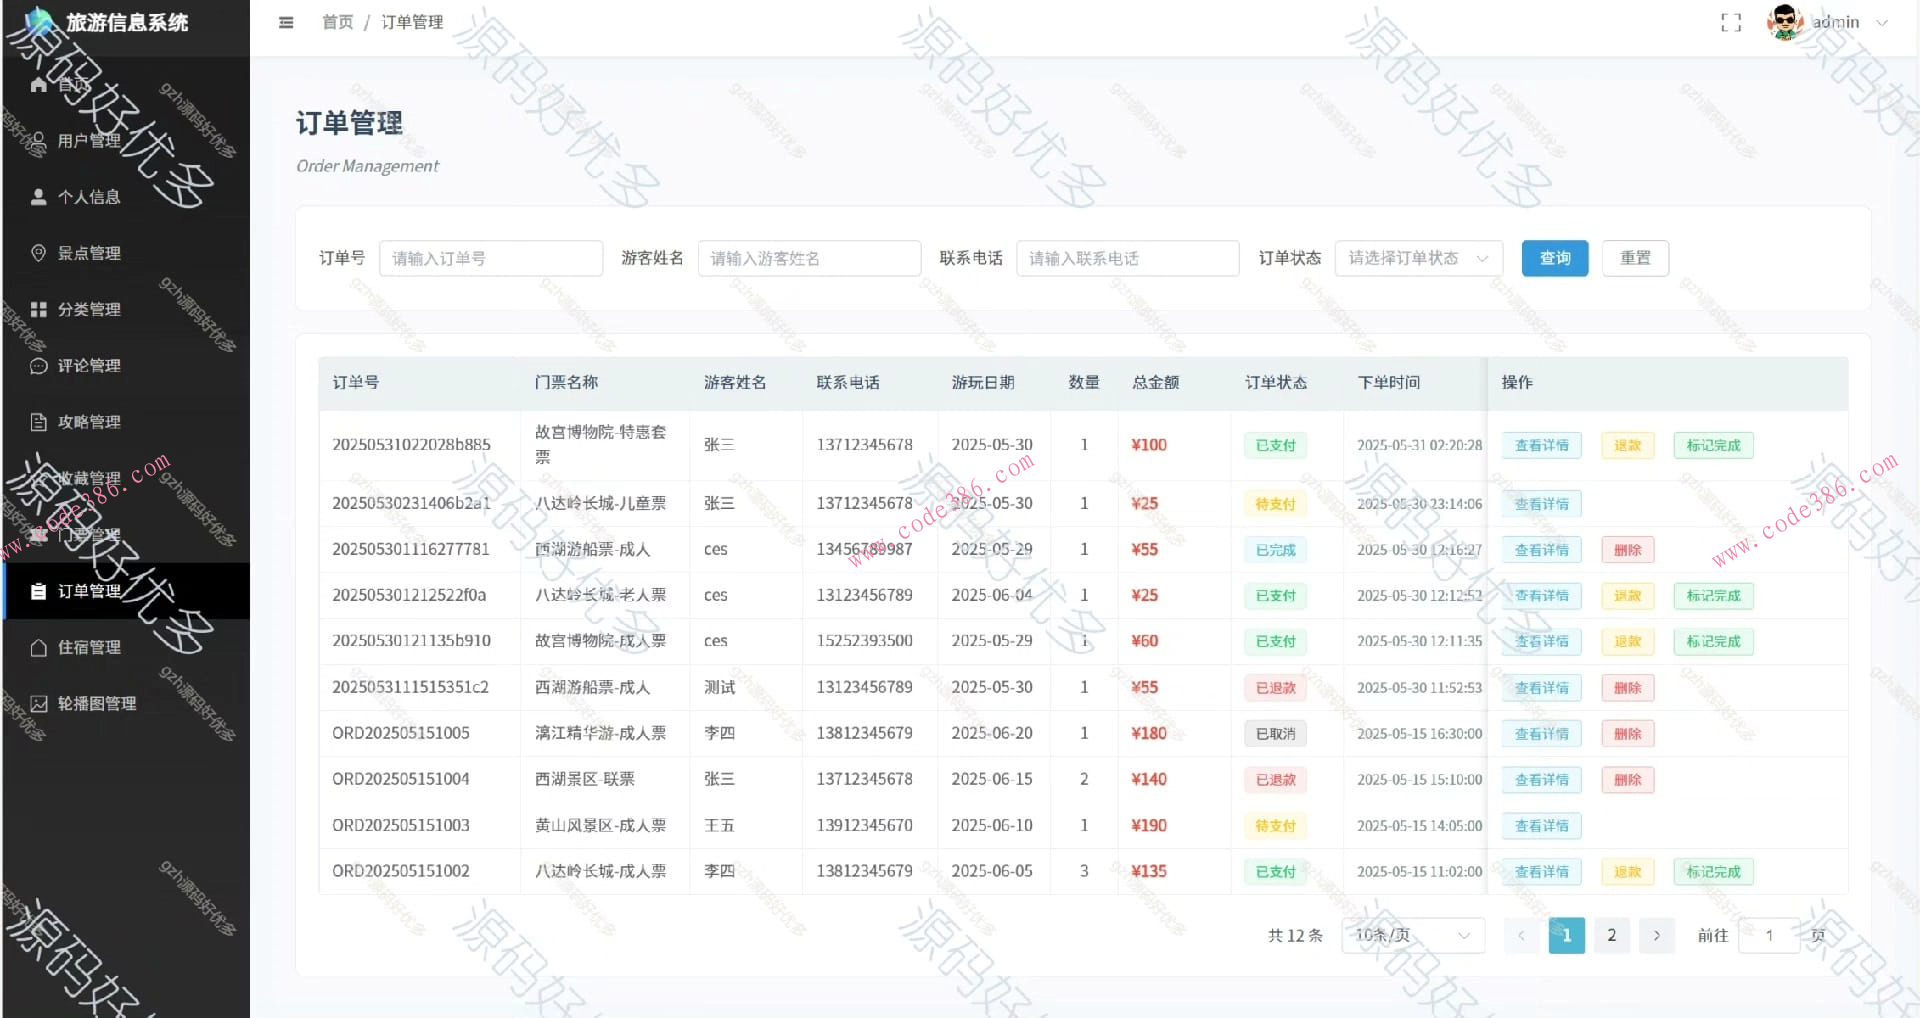Open 用户管理 from the sidebar icon
The image size is (1920, 1018).
36,140
